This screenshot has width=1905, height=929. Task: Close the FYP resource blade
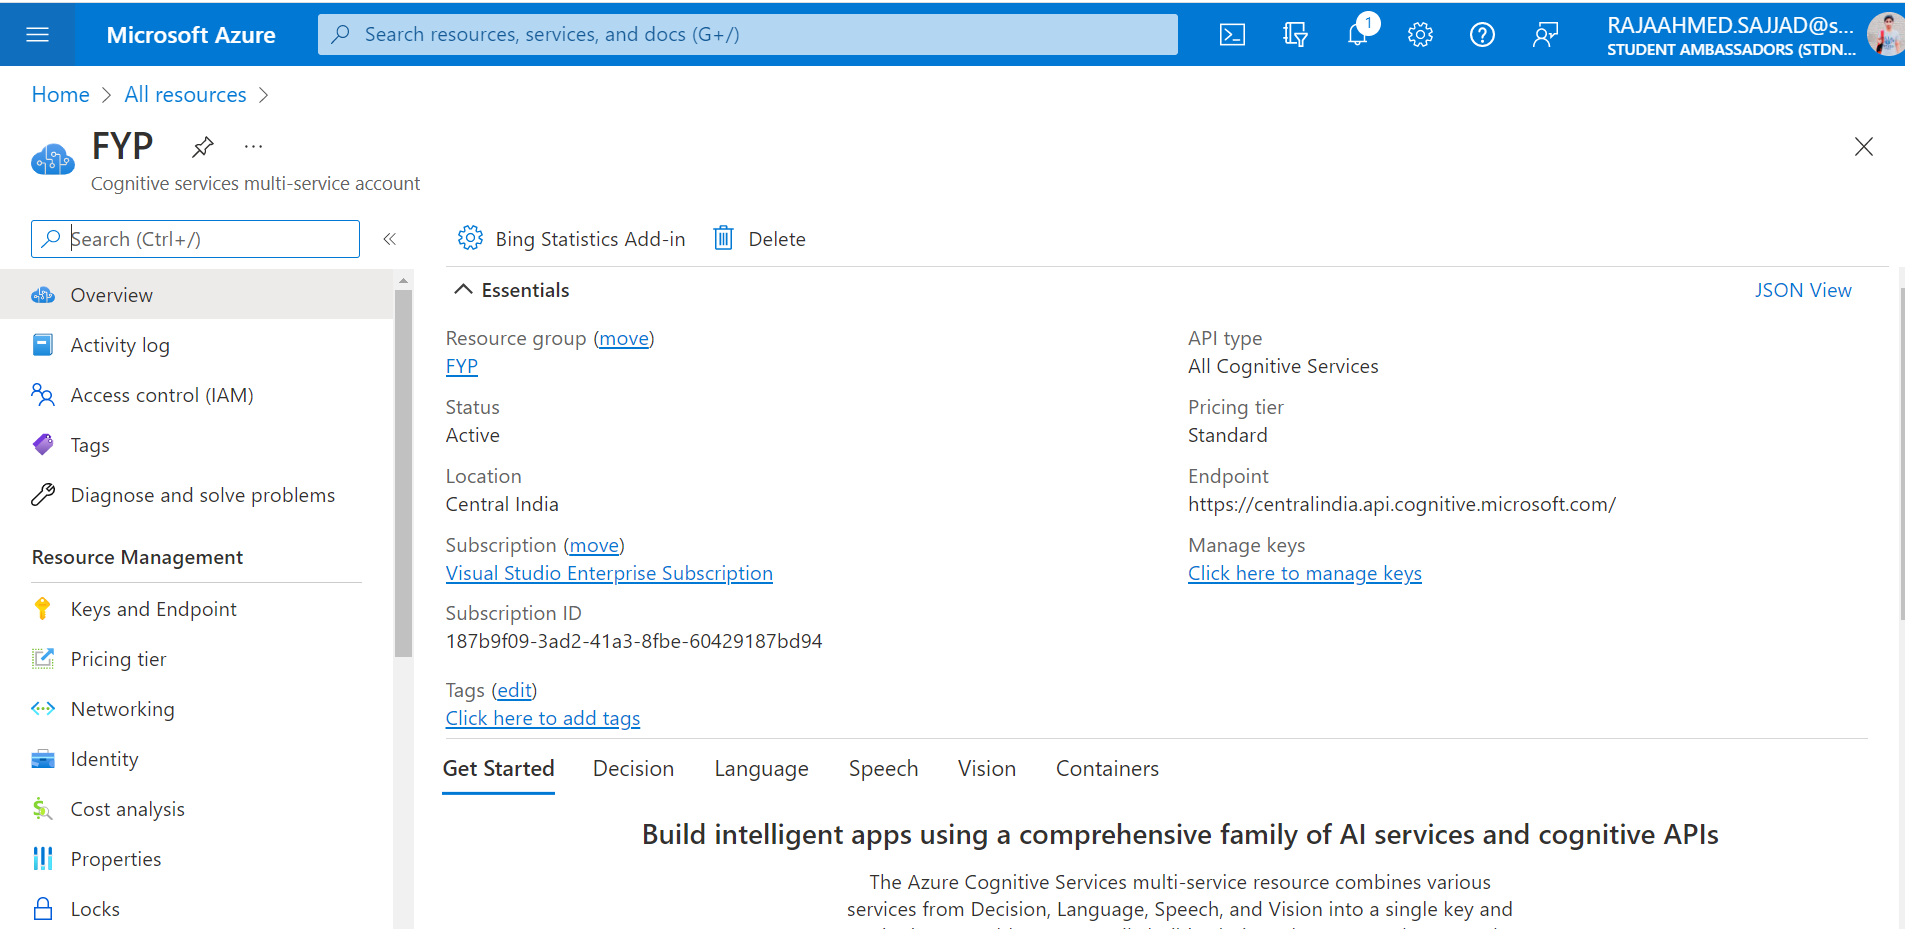[1863, 147]
